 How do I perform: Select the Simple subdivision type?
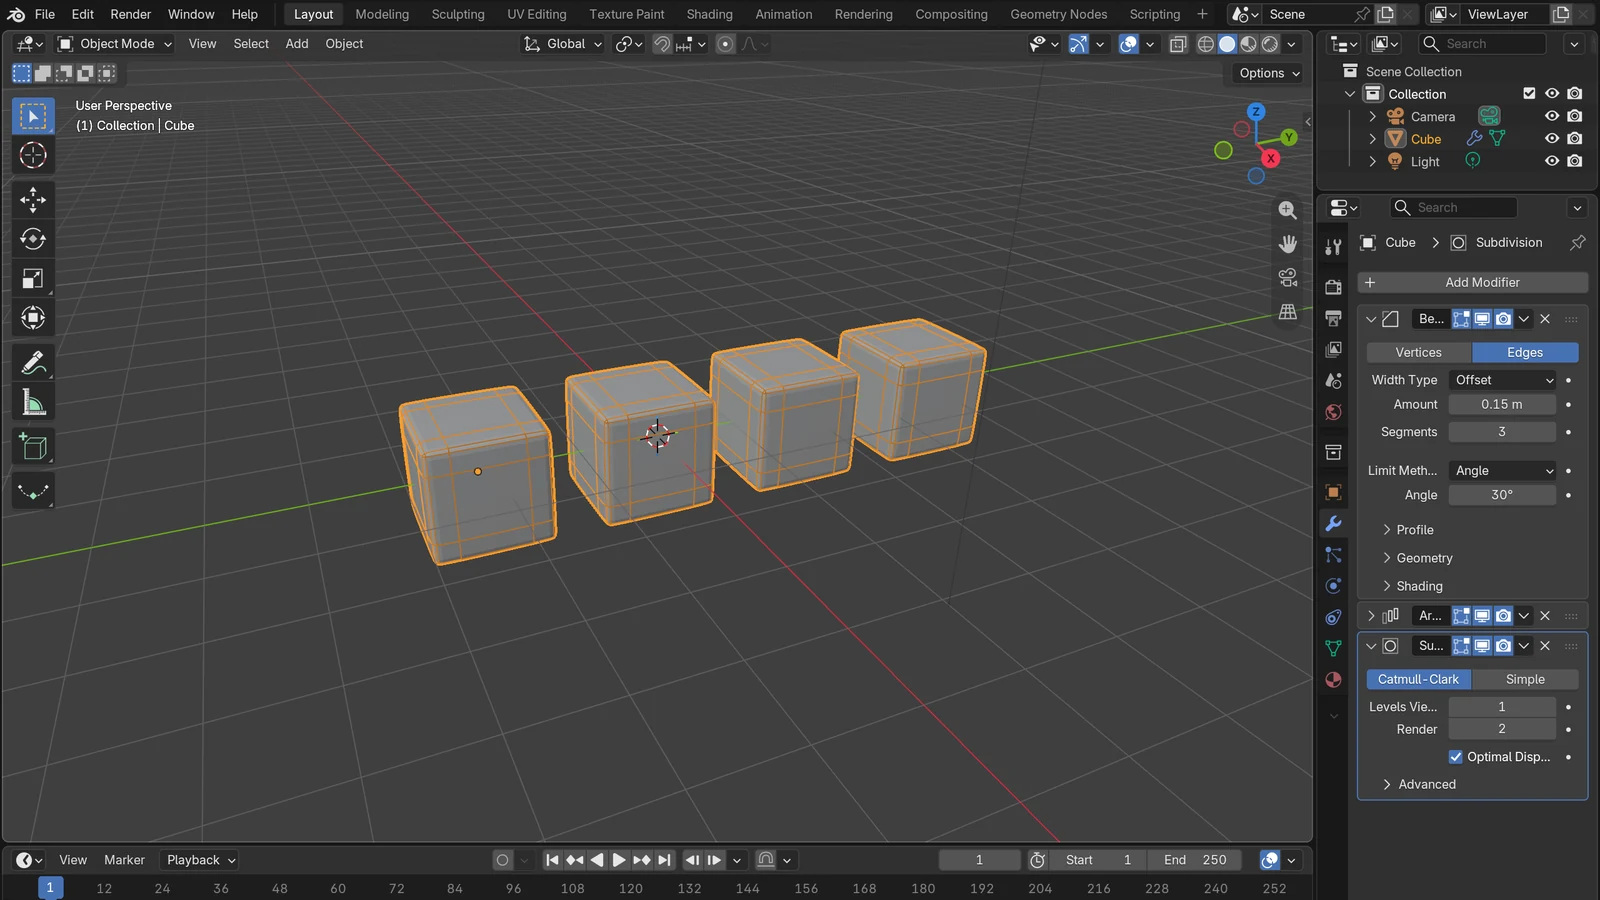click(x=1525, y=679)
